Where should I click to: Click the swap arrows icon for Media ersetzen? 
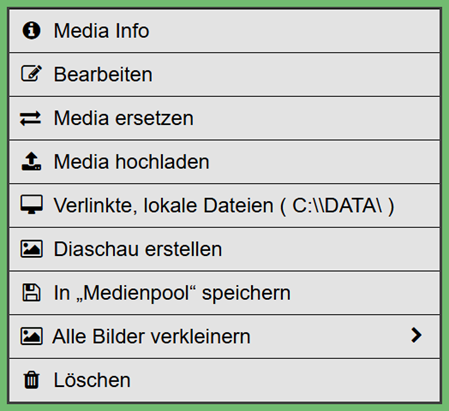click(30, 118)
